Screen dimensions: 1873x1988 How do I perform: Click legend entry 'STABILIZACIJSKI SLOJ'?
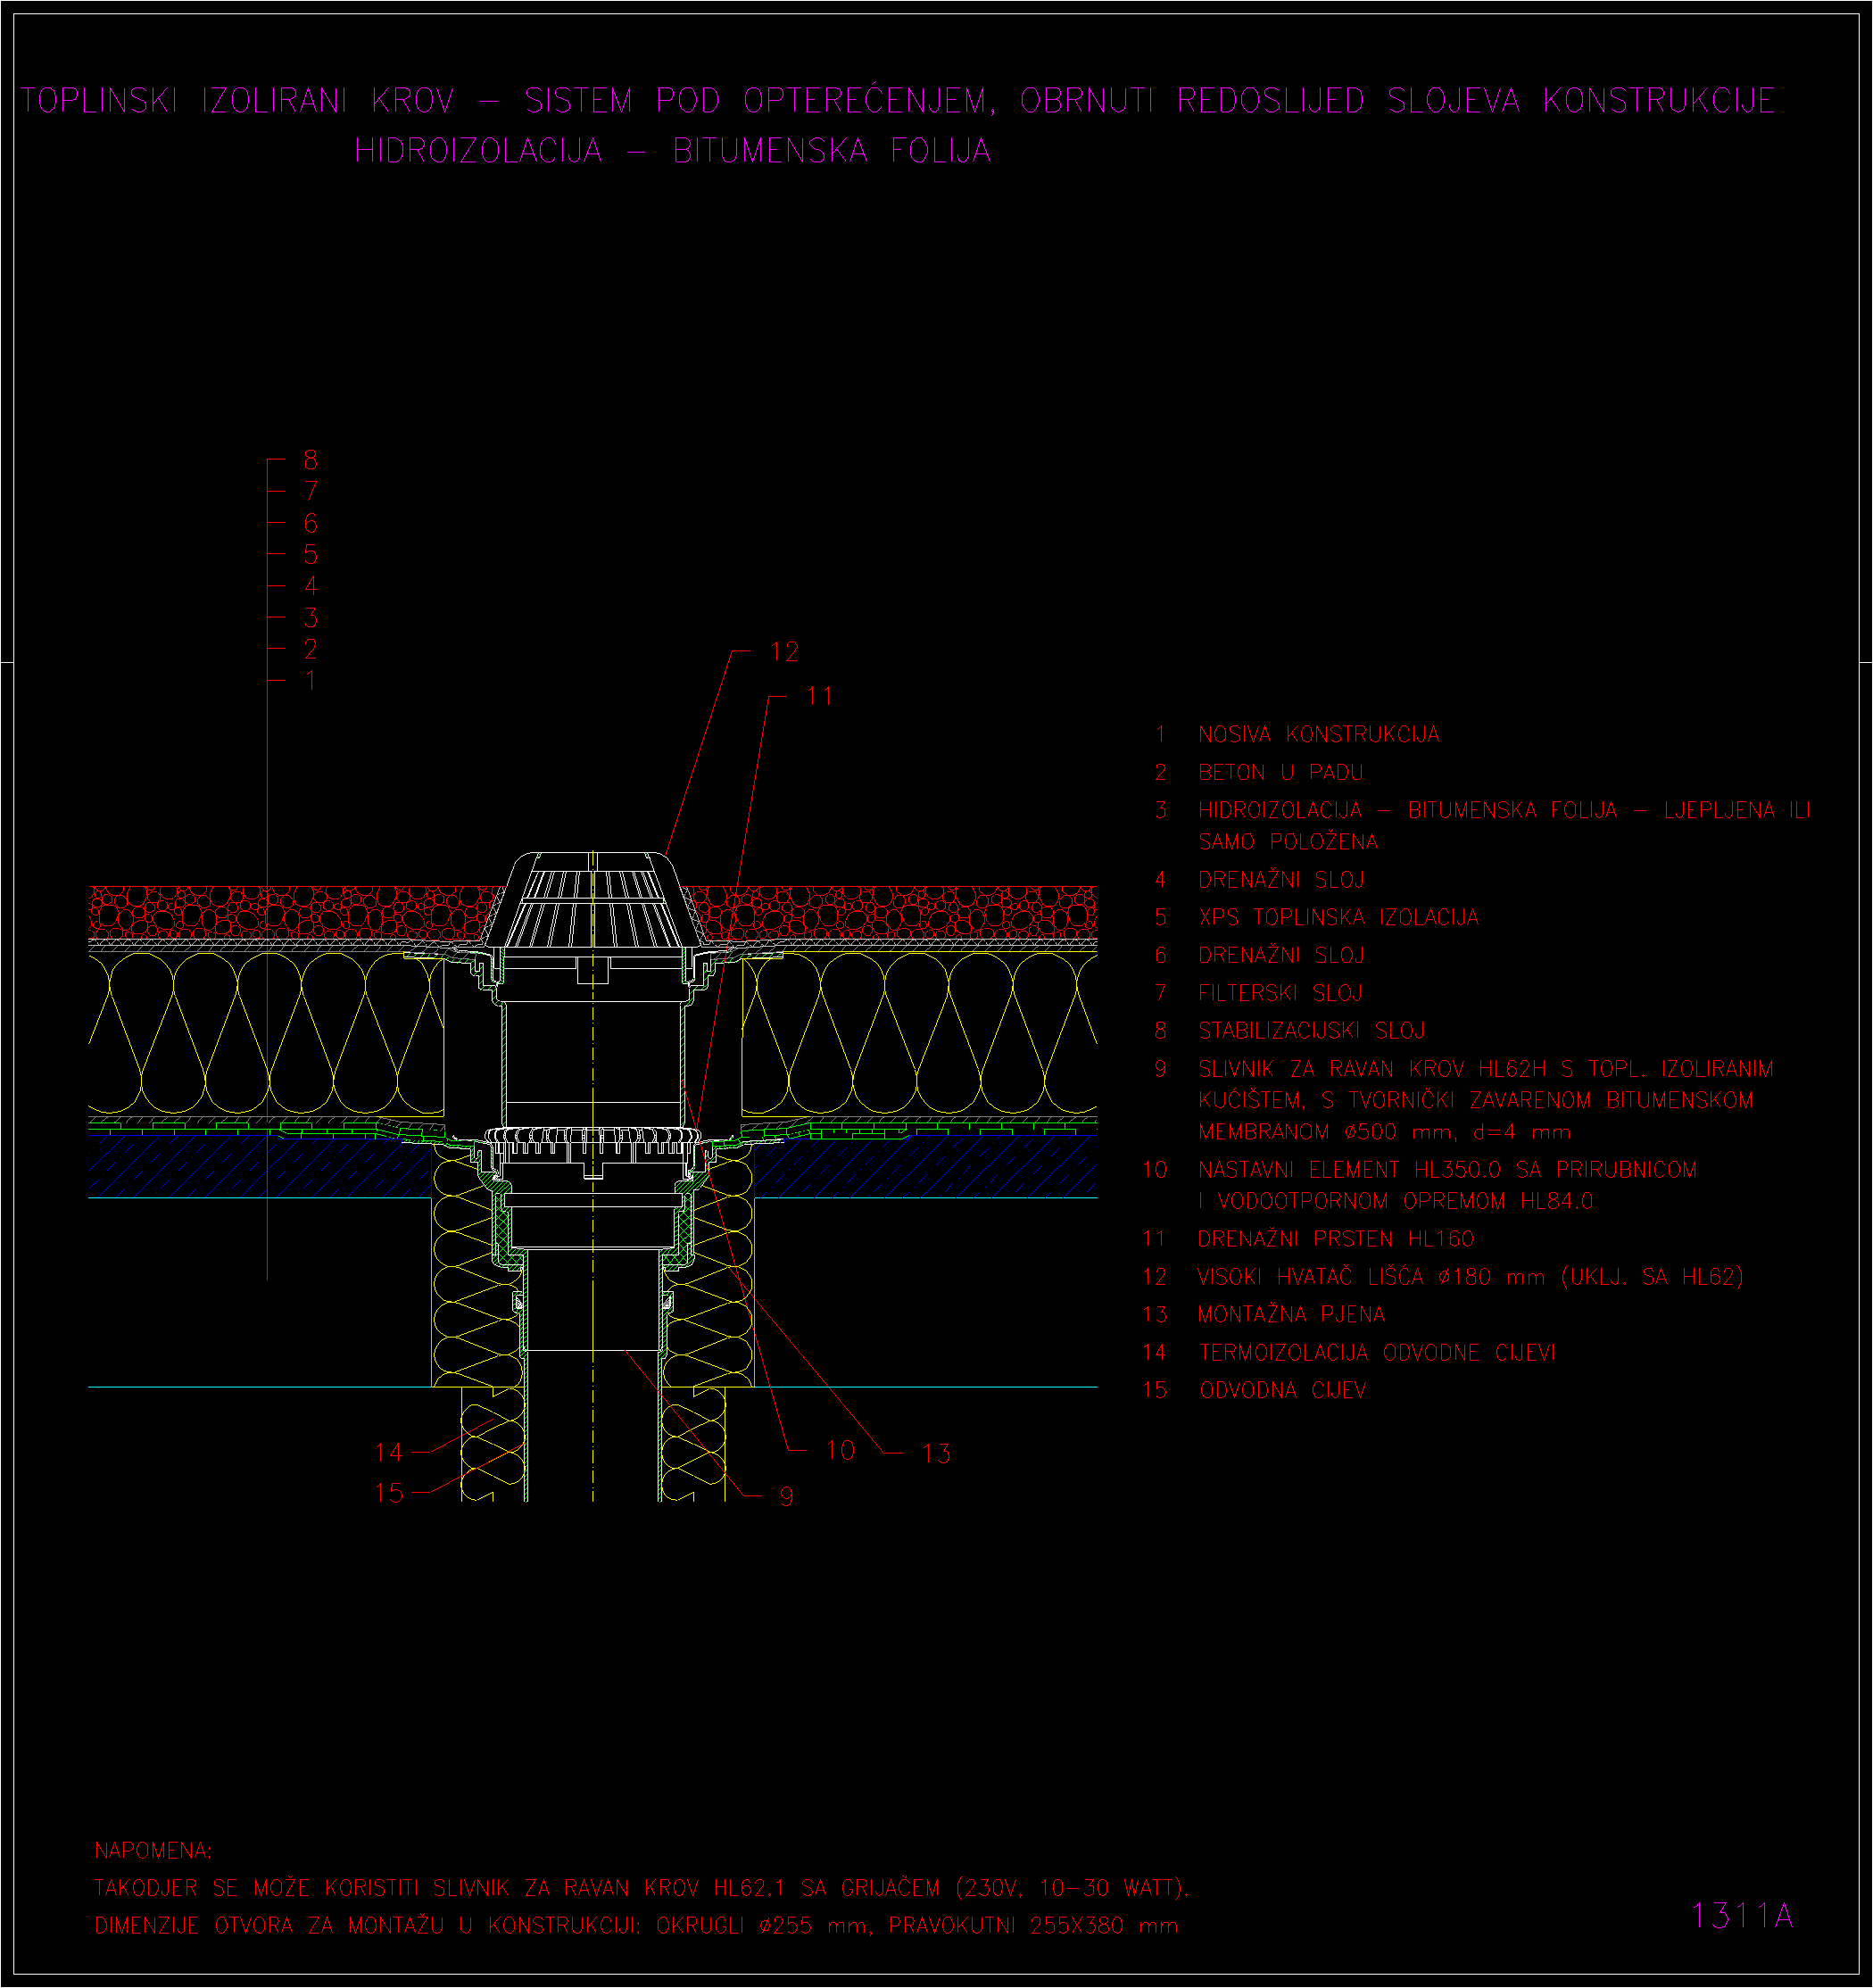[x=1311, y=1031]
